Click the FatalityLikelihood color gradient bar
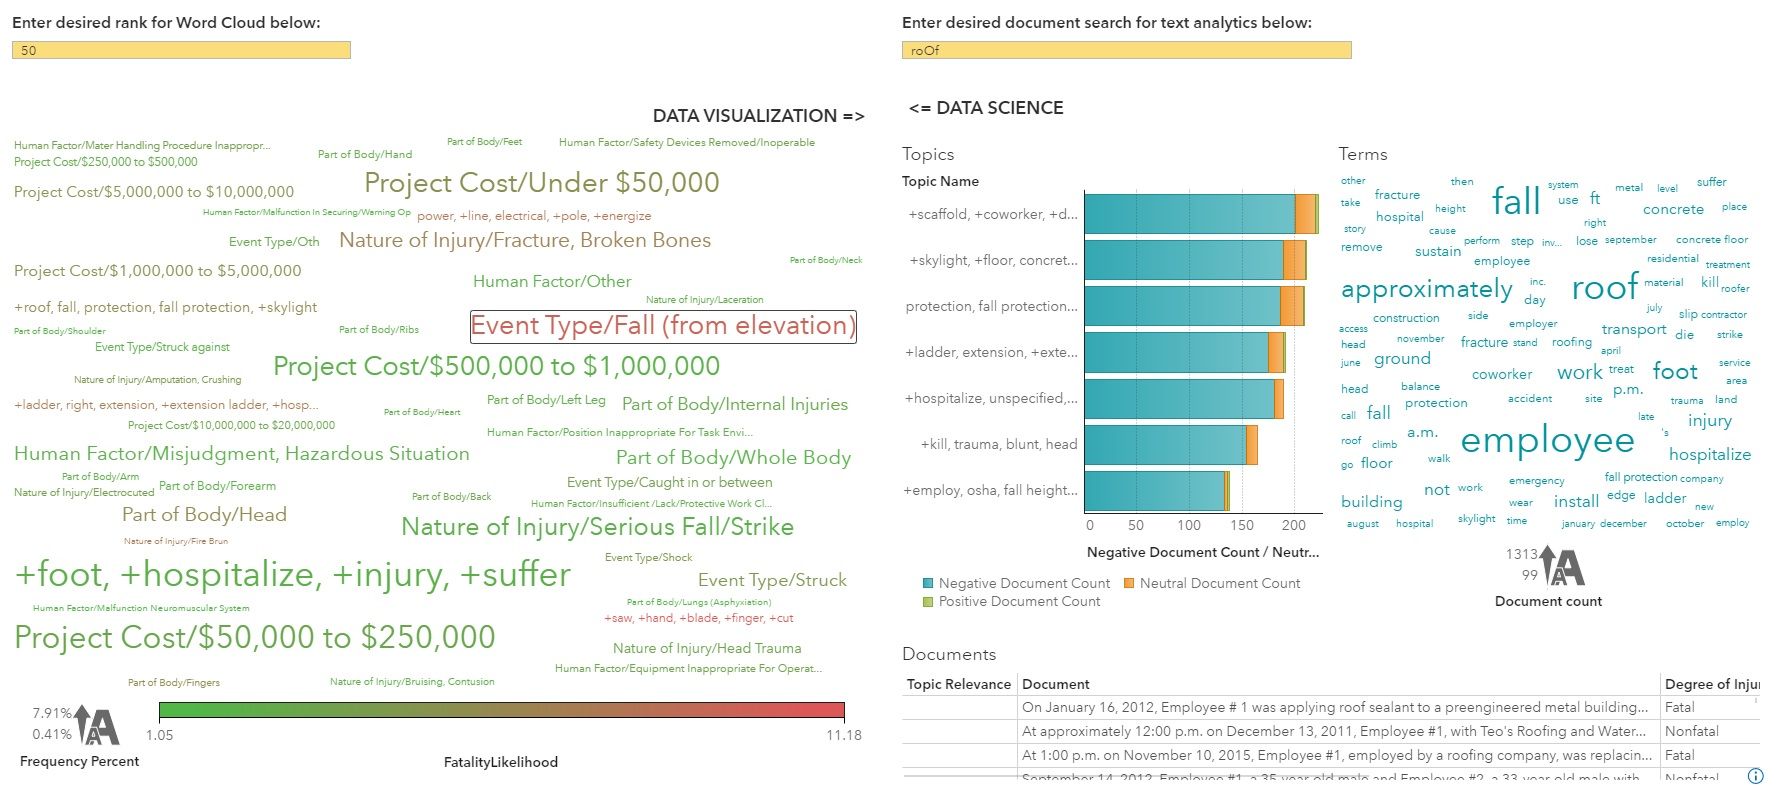The height and width of the screenshot is (796, 1779). [x=500, y=710]
